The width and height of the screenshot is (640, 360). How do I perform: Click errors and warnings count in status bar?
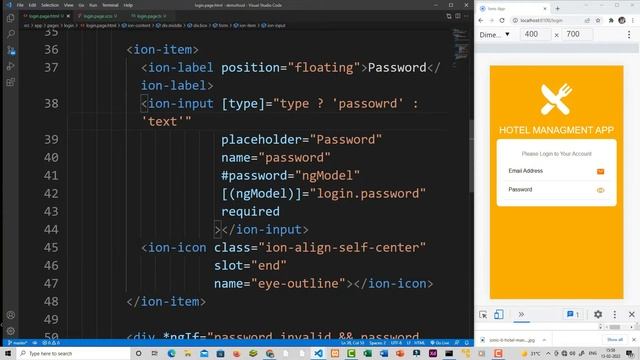click(51, 343)
